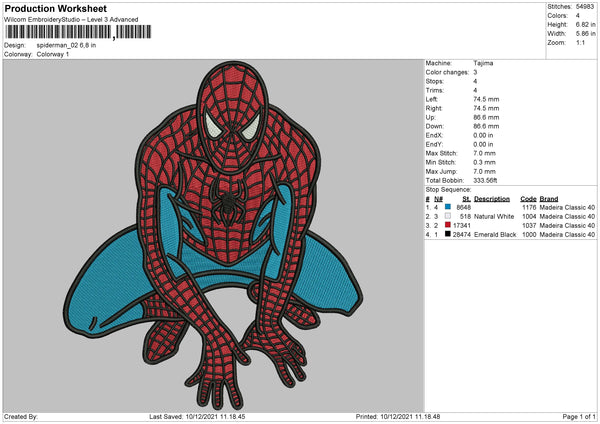This screenshot has height=424, width=600.
Task: Click the 'St.' column header
Action: [x=466, y=199]
